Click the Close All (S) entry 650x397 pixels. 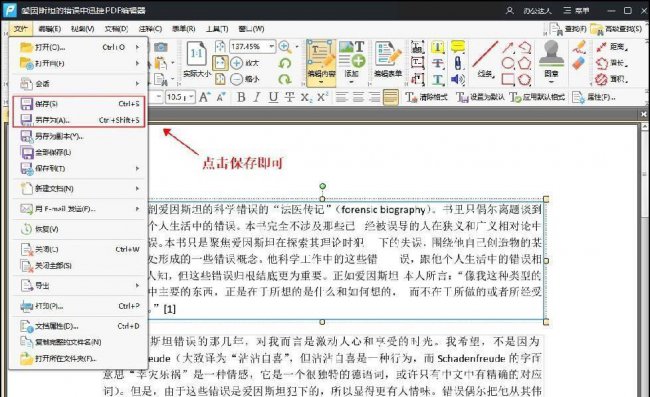coord(78,265)
